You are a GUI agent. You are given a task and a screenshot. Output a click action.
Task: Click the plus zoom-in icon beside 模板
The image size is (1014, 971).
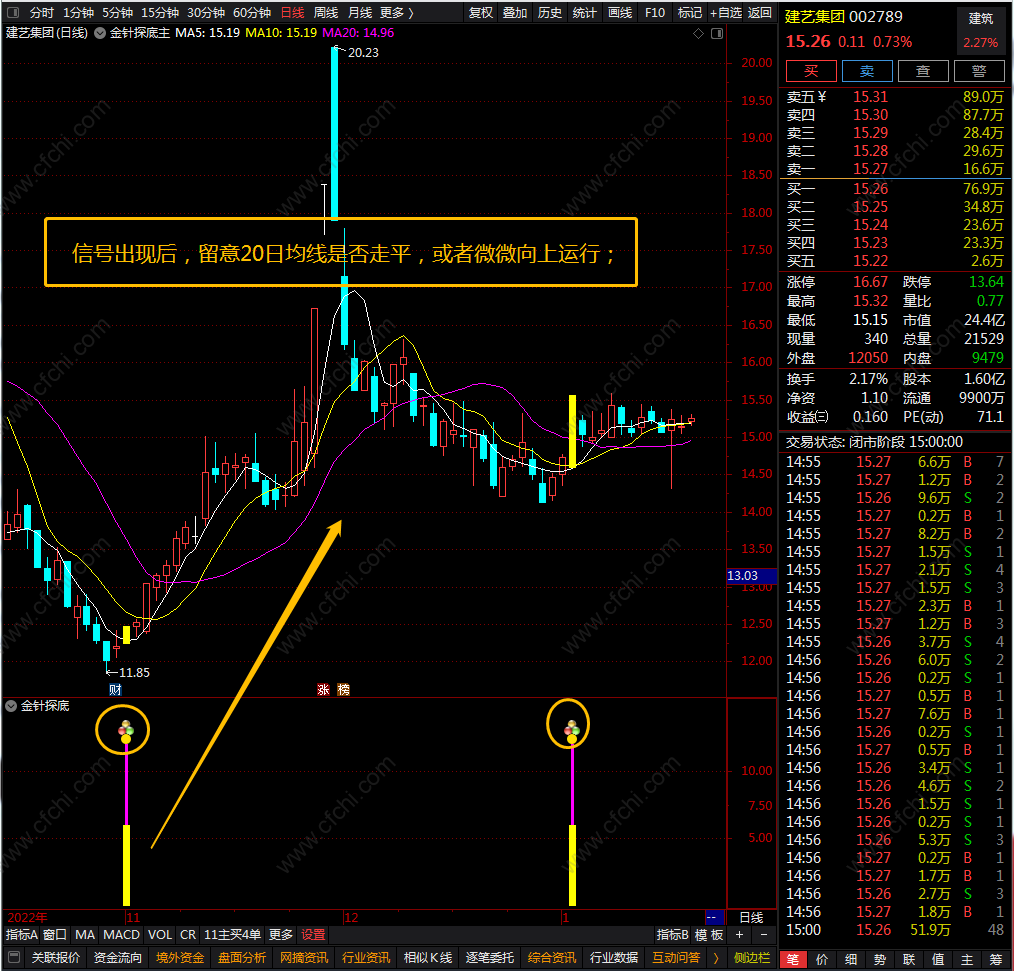739,935
